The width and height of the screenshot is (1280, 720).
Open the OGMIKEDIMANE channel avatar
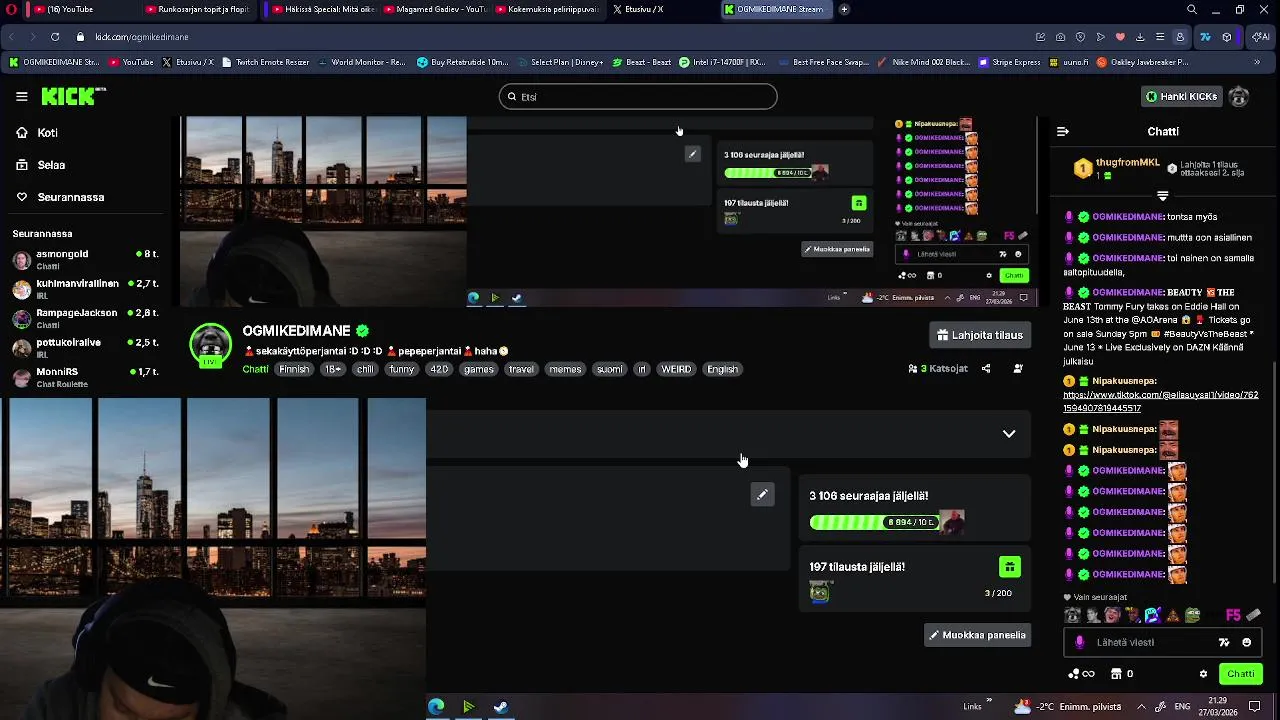(x=211, y=346)
